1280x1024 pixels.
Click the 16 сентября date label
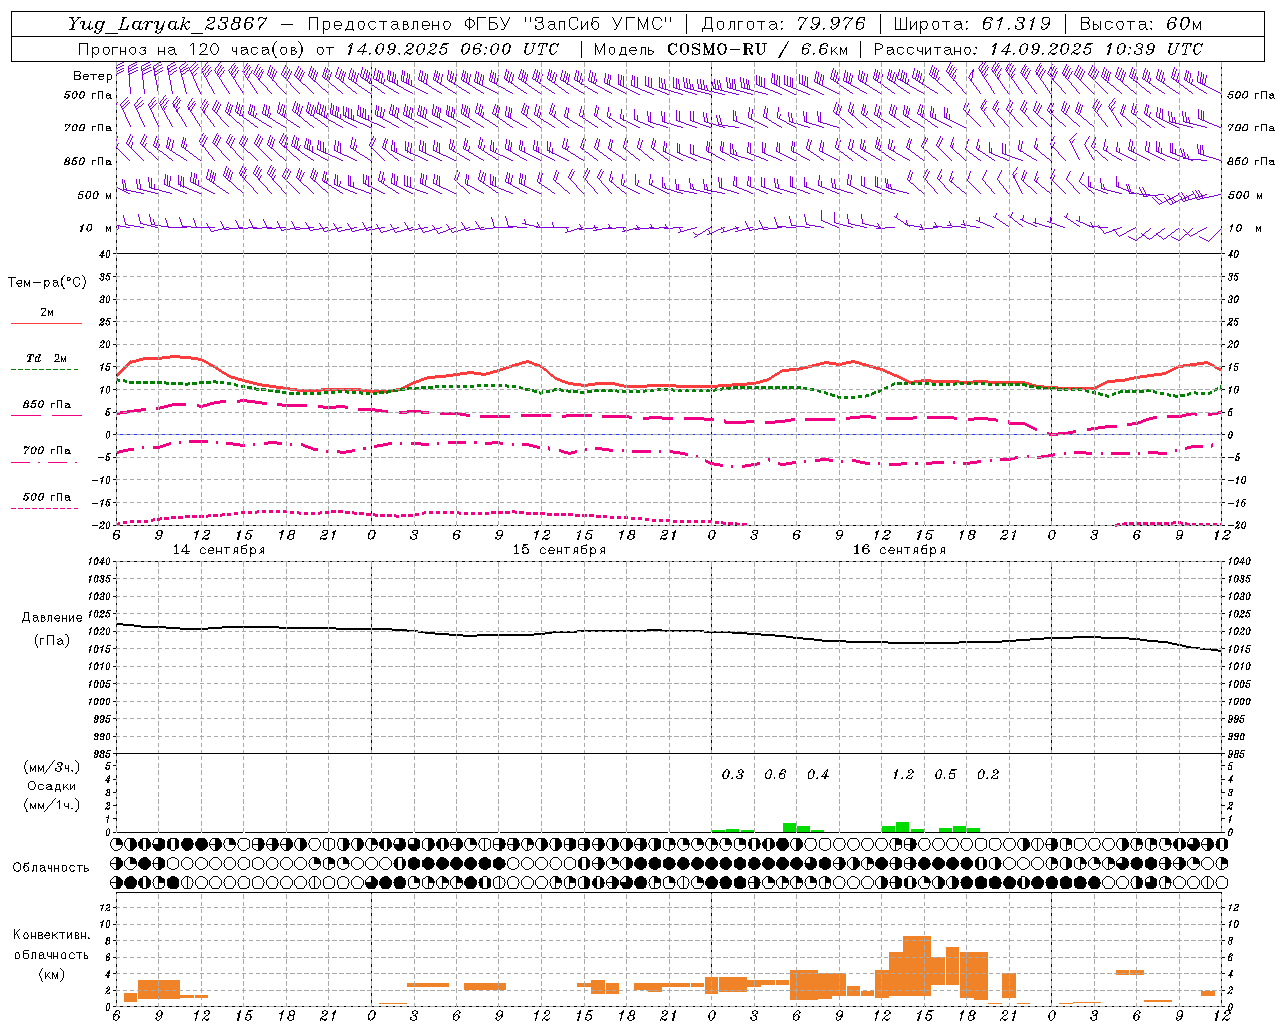pos(899,550)
